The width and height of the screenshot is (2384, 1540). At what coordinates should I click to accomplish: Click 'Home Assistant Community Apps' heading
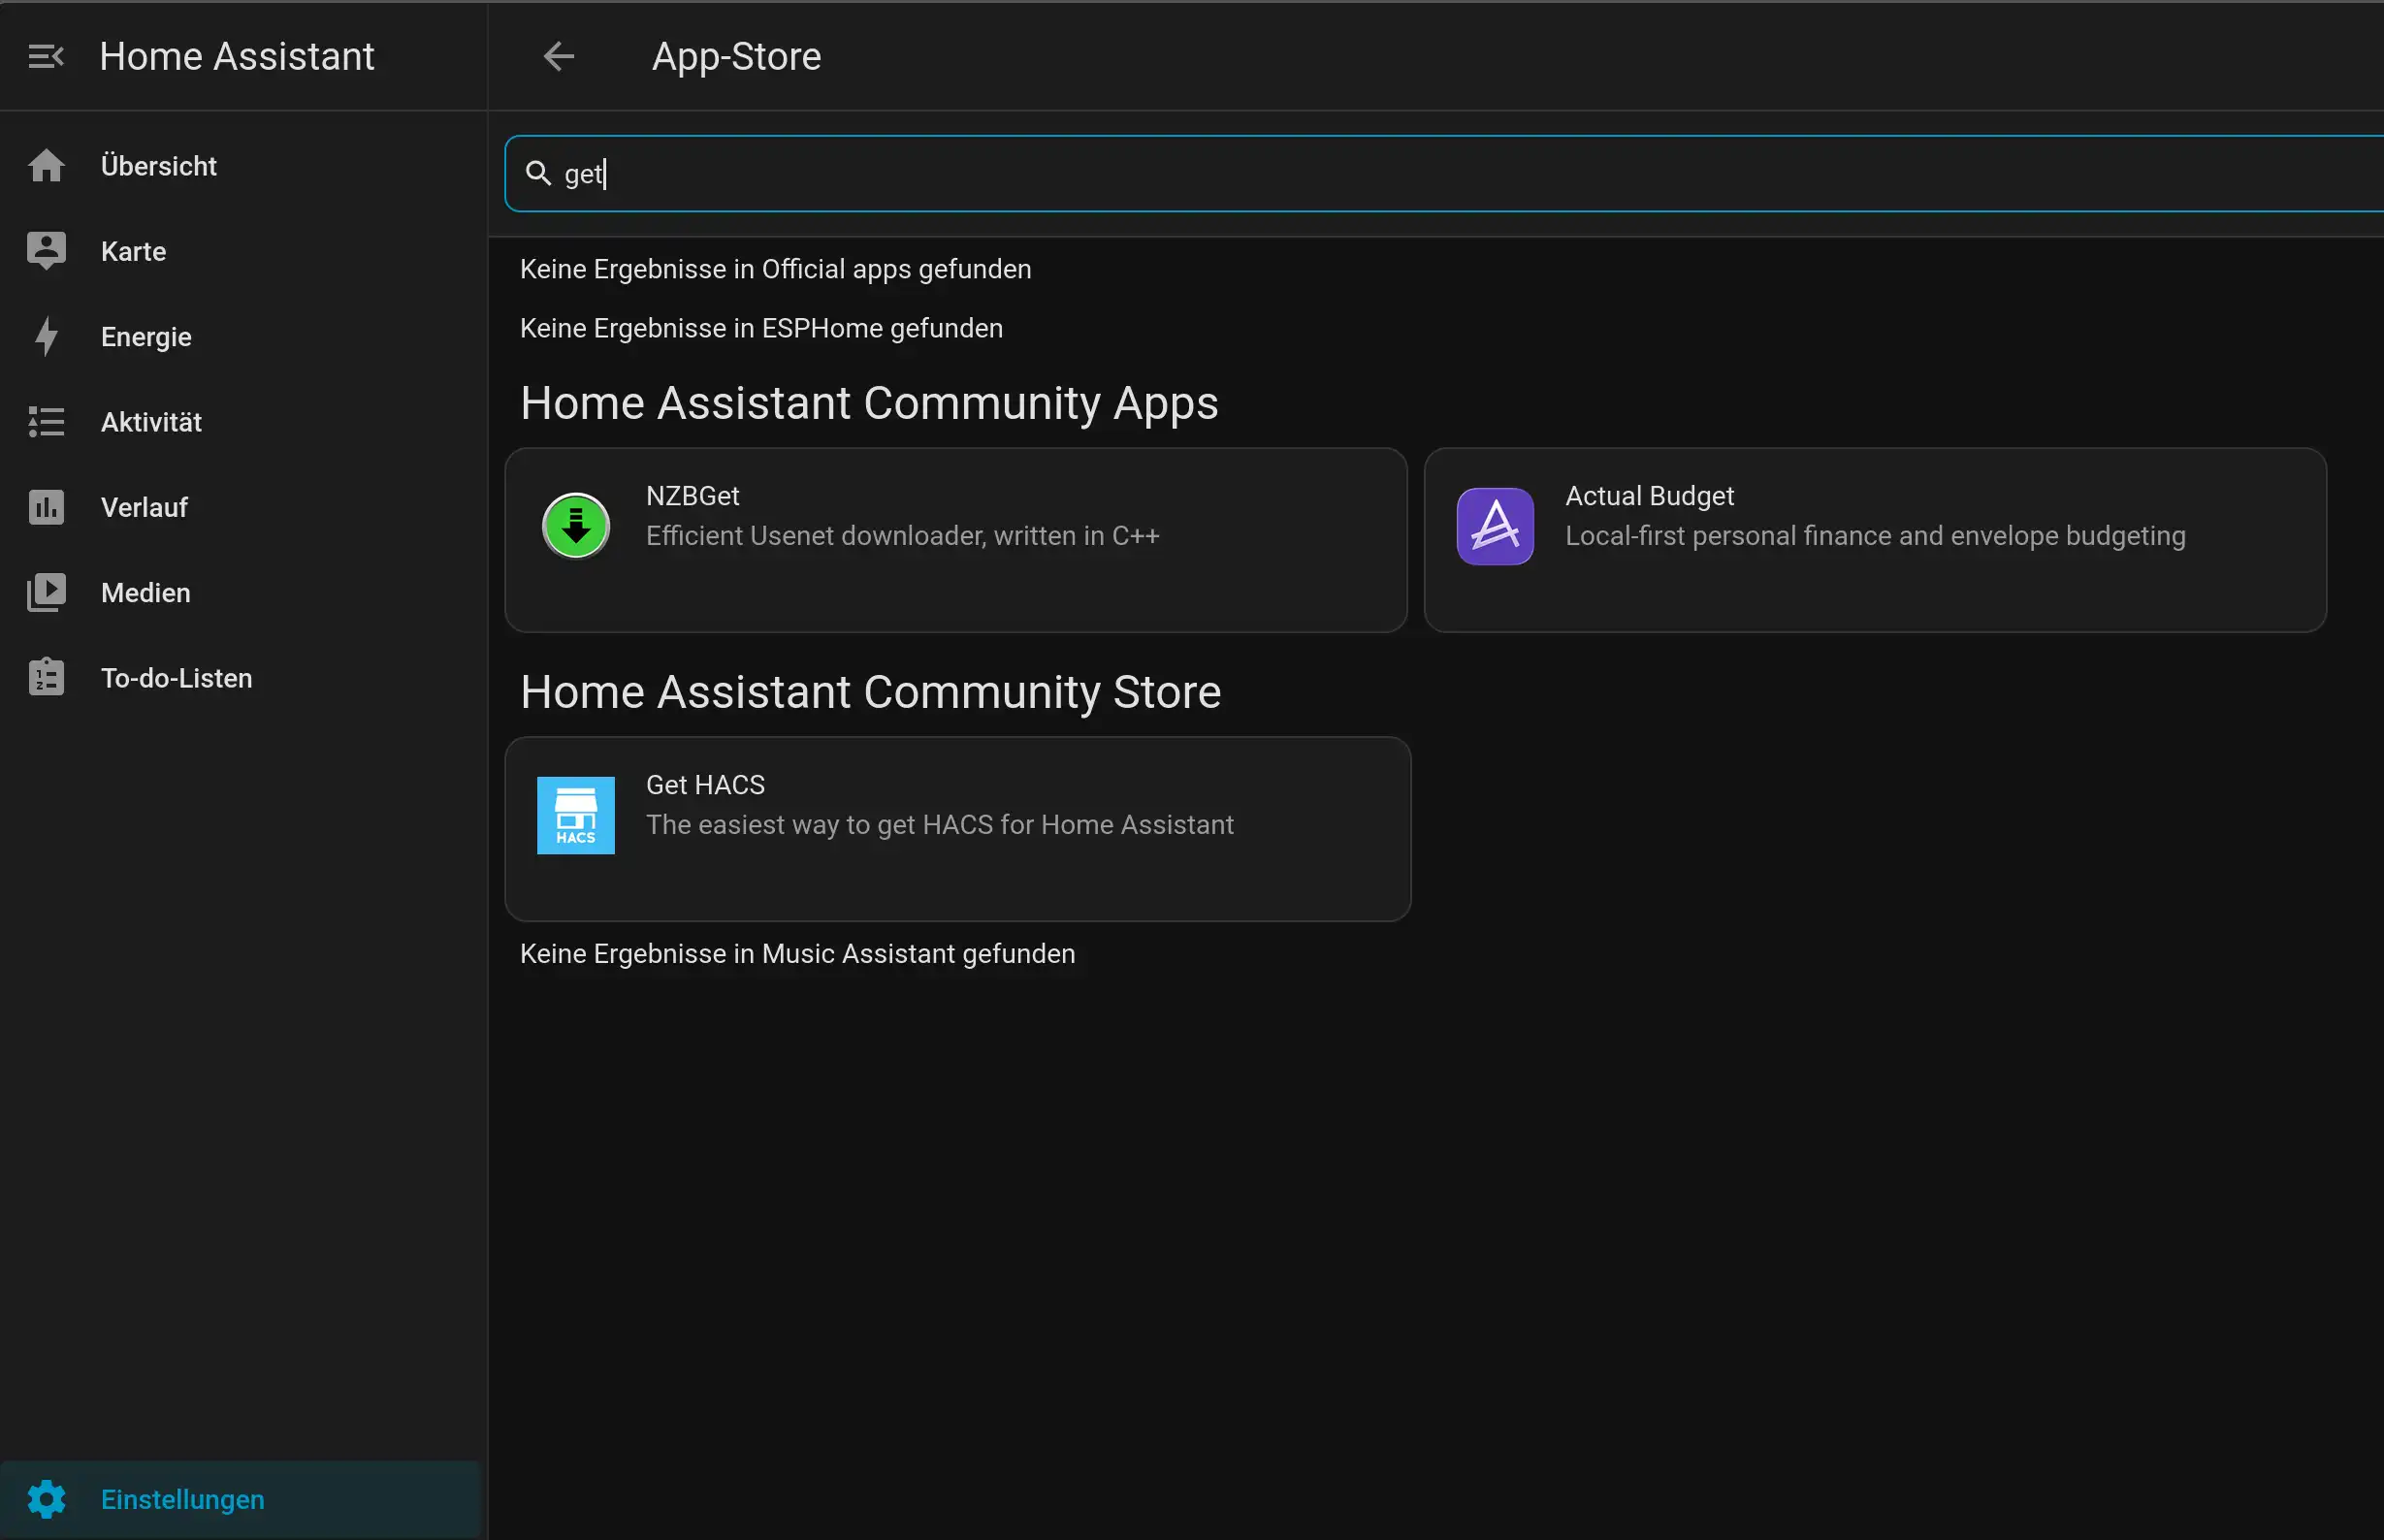869,404
